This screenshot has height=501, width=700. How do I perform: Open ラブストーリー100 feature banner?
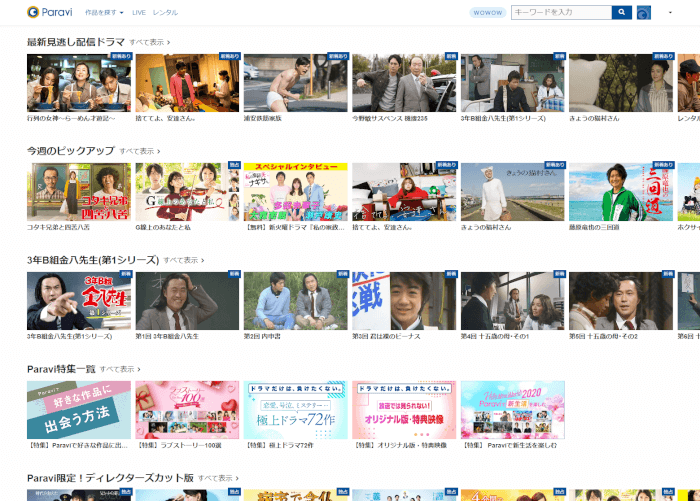pos(187,410)
